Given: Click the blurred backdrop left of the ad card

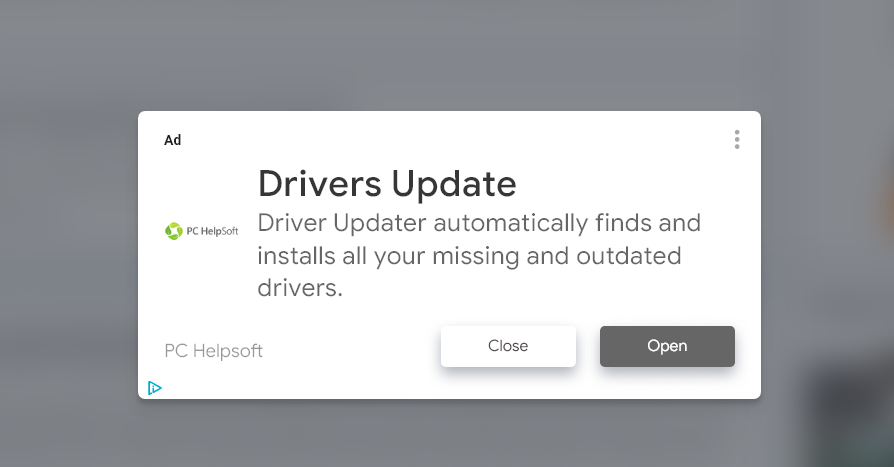Looking at the screenshot, I should point(68,255).
